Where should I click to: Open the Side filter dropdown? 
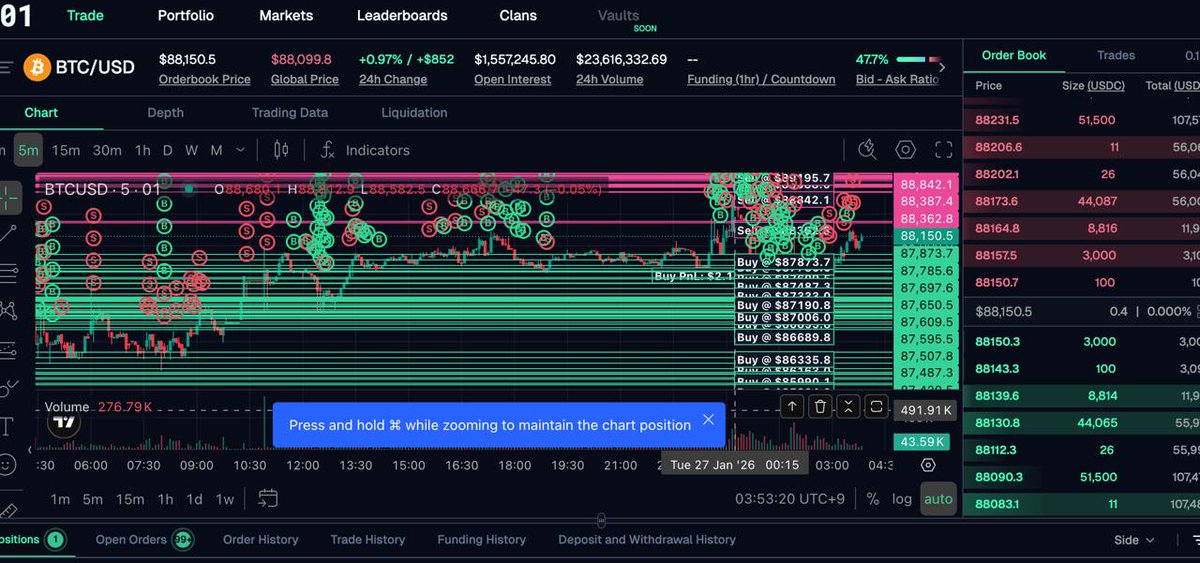click(1134, 540)
